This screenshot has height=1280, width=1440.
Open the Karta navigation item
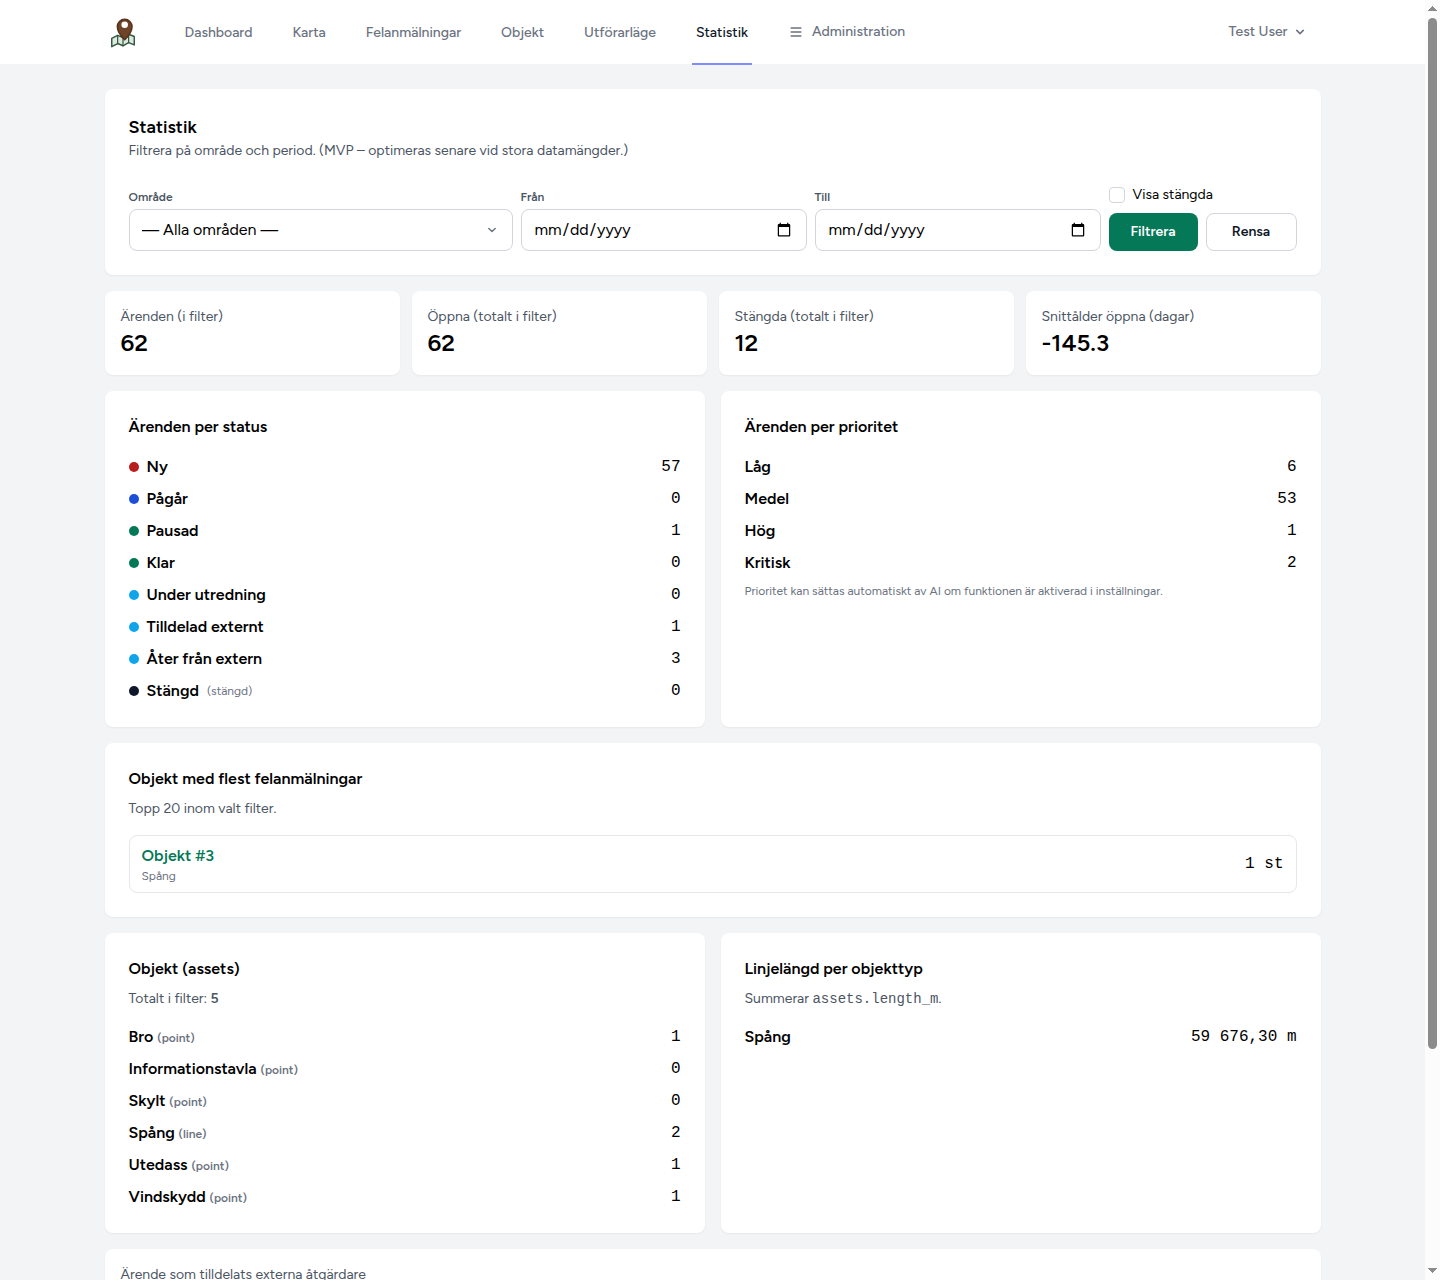click(309, 32)
